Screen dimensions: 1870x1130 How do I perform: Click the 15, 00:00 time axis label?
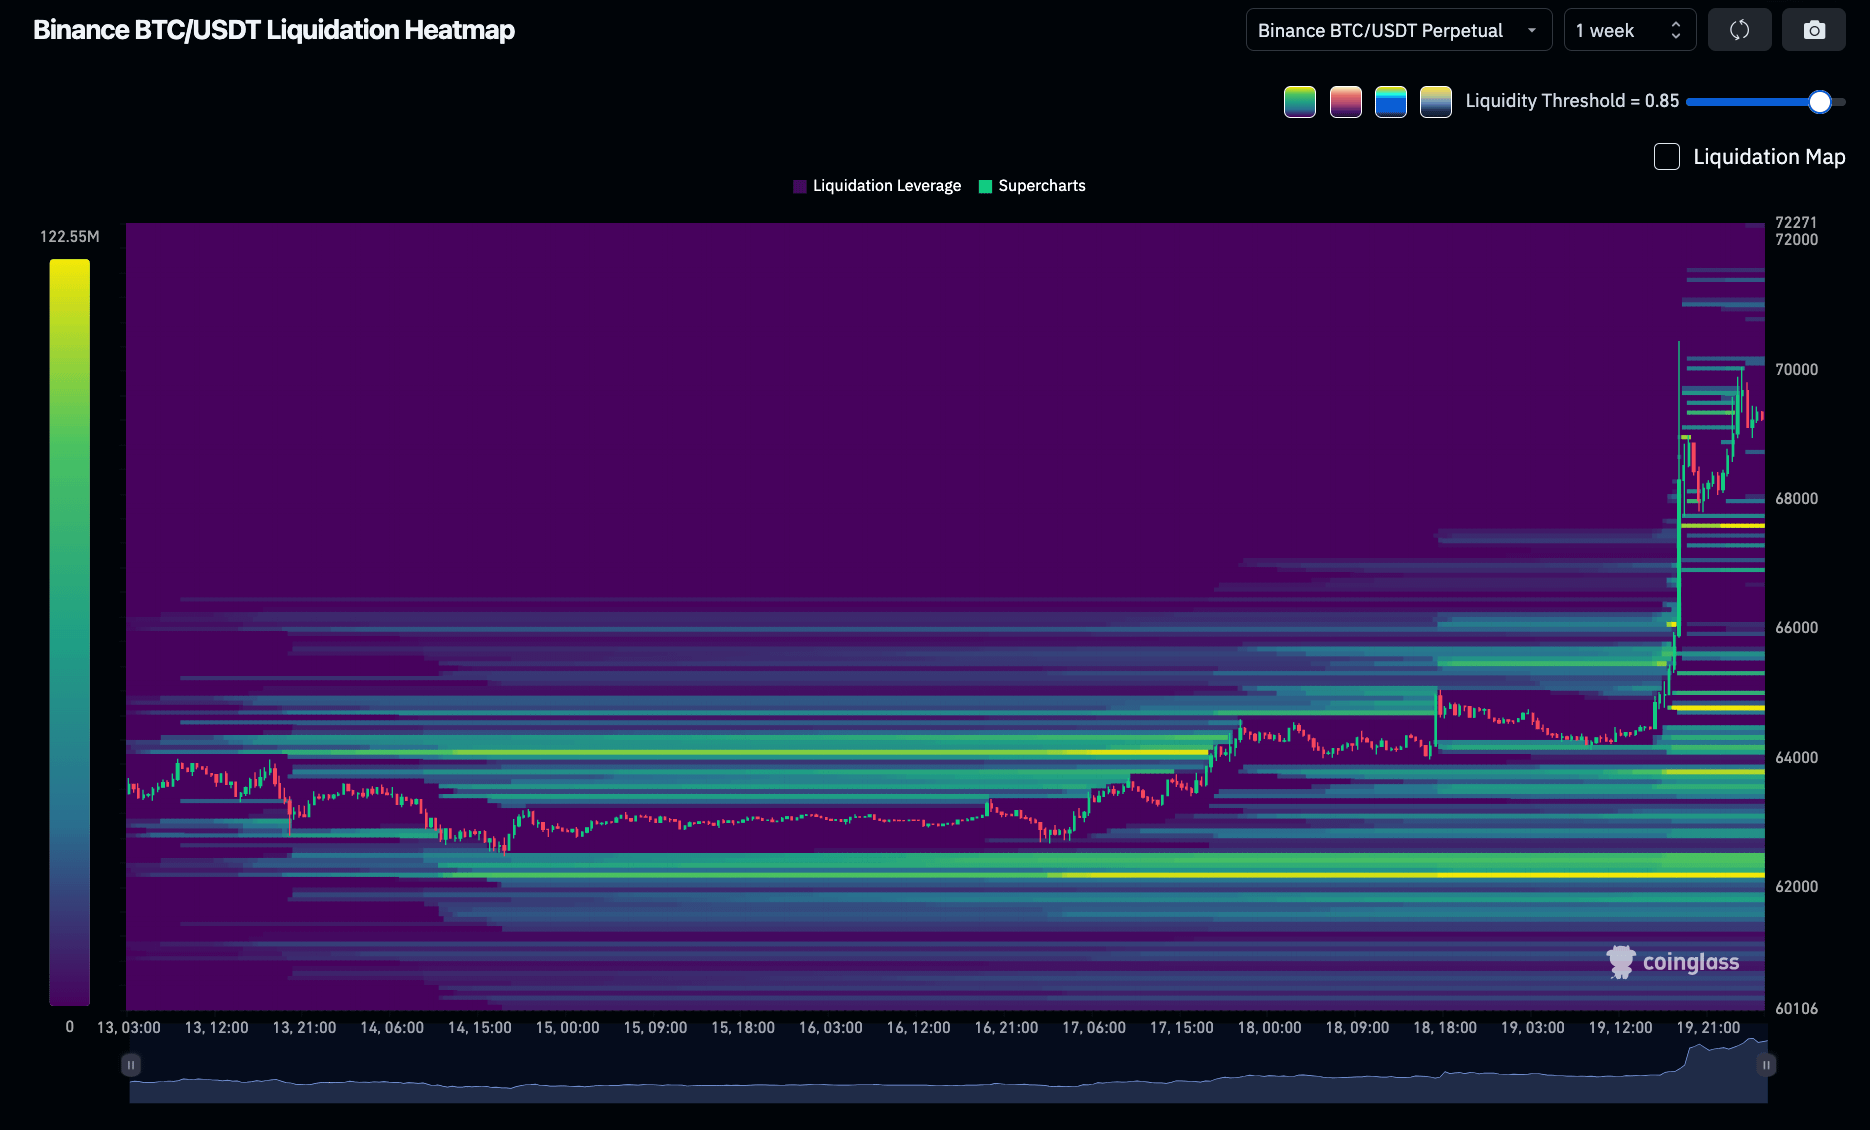tap(568, 1028)
